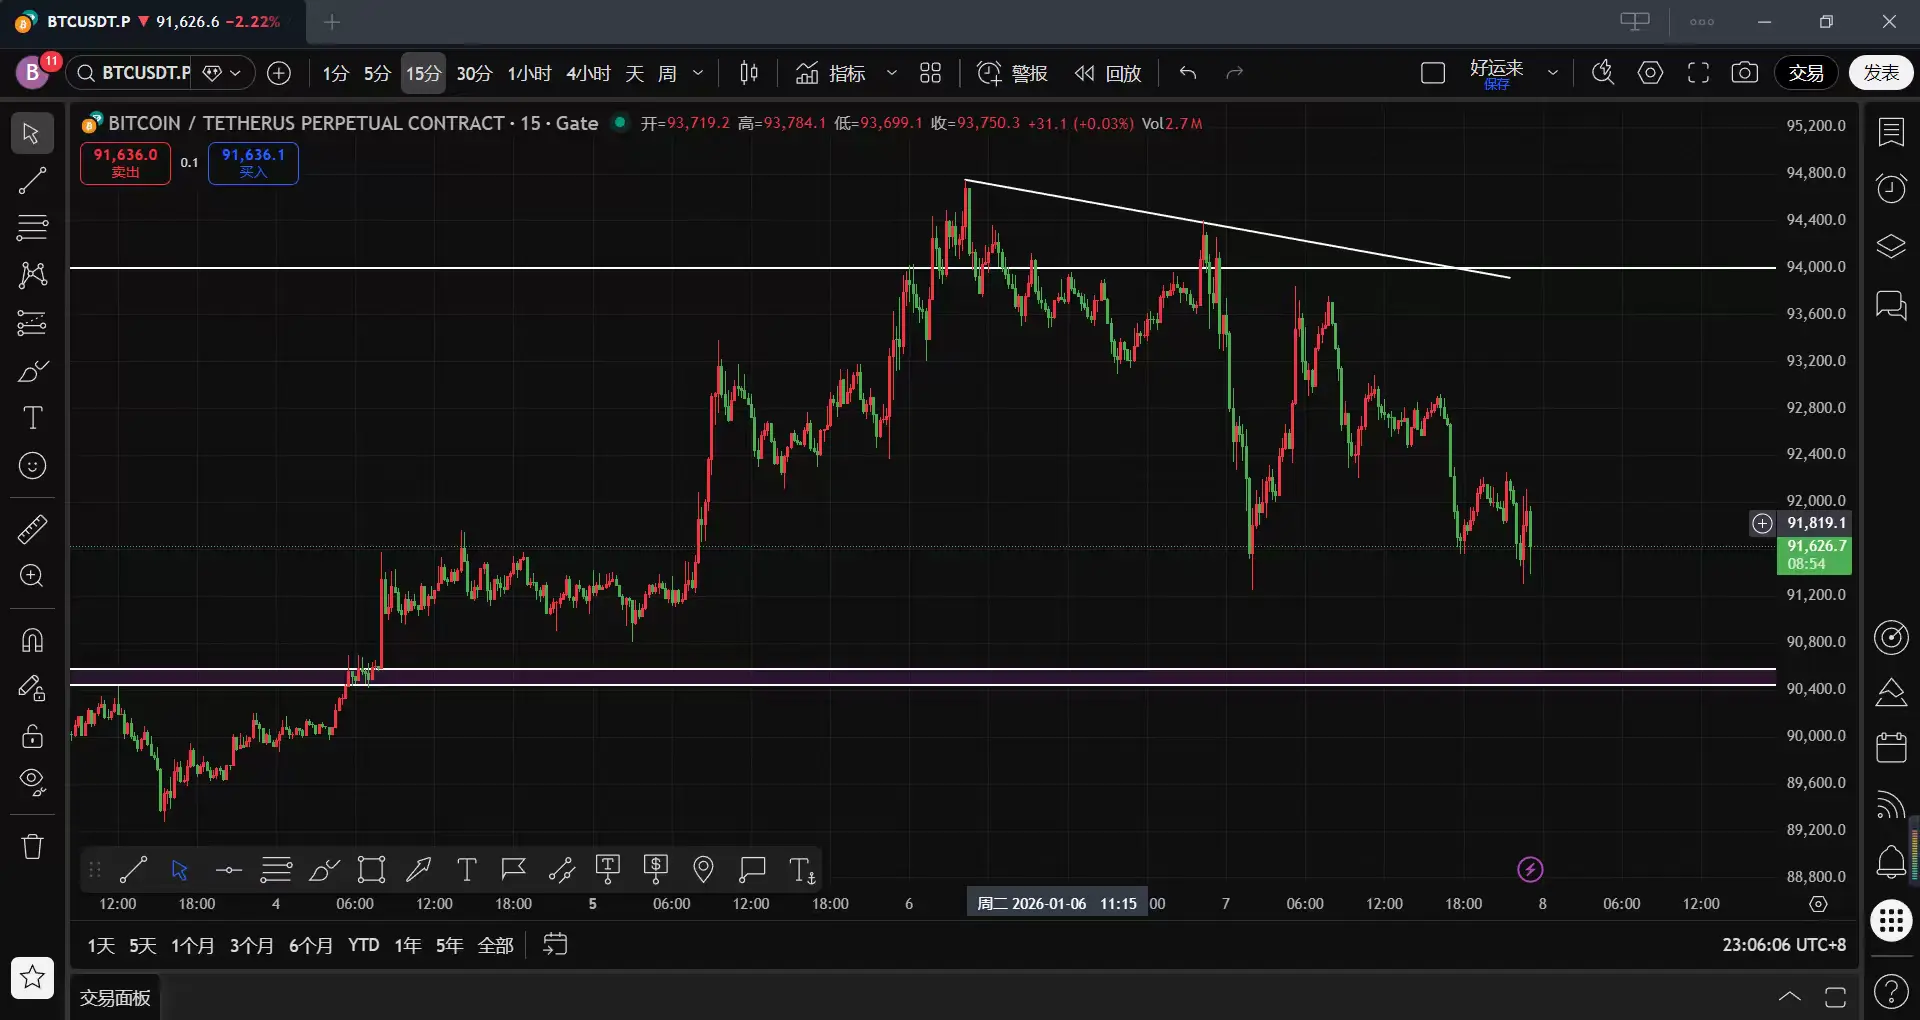Select the ruler measure tool
Viewport: 1920px width, 1020px height.
coord(32,529)
